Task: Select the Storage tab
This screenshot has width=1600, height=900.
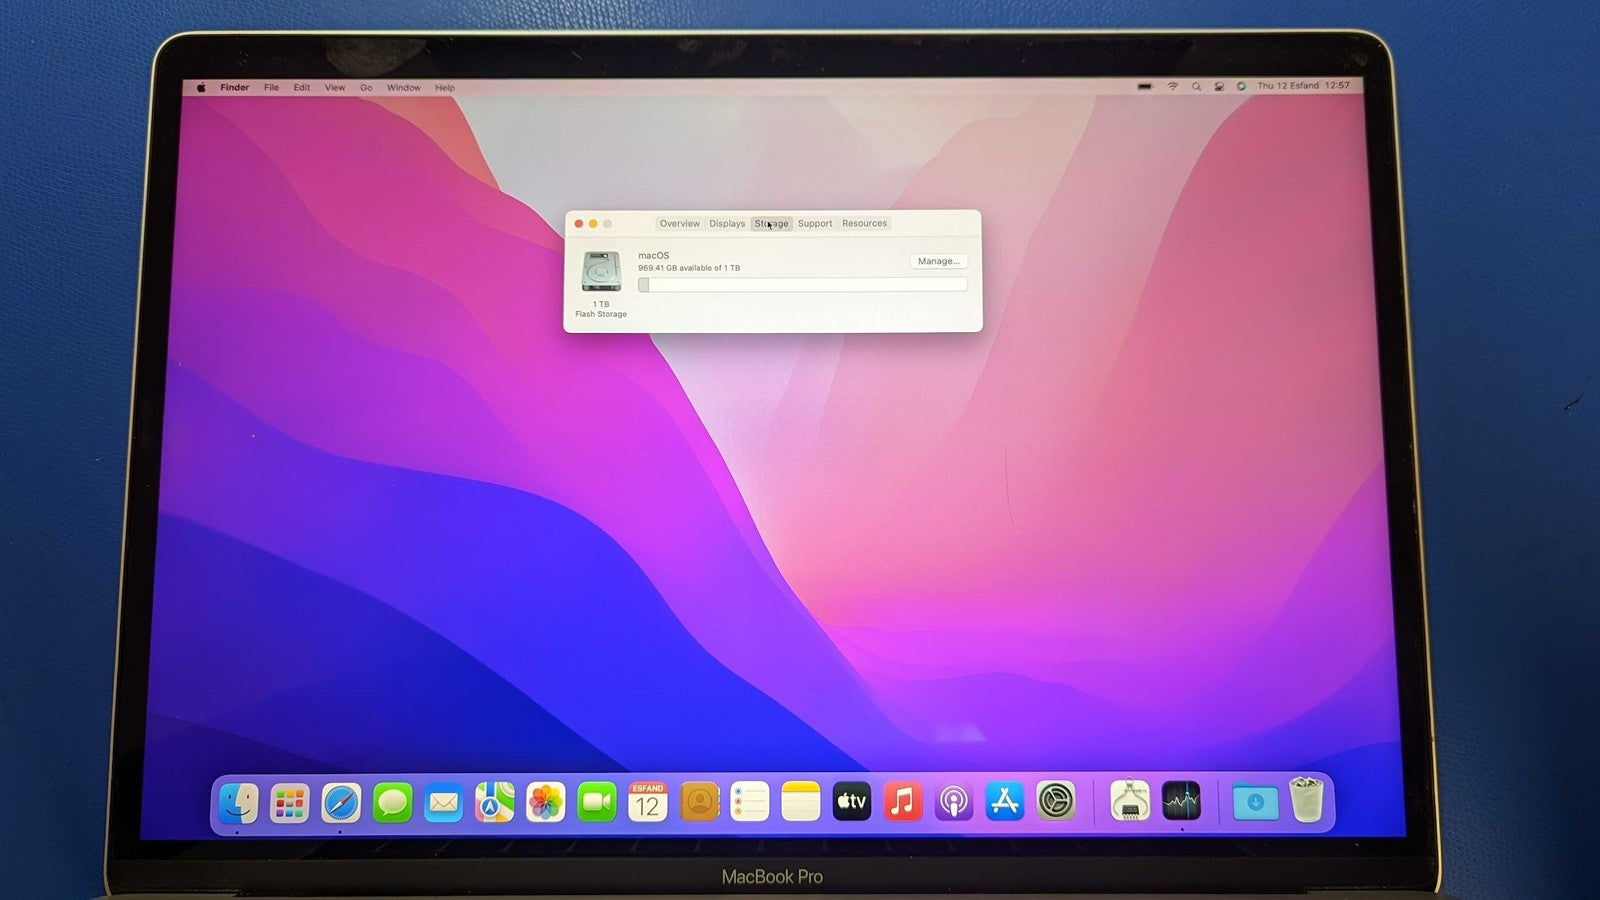Action: click(x=771, y=223)
